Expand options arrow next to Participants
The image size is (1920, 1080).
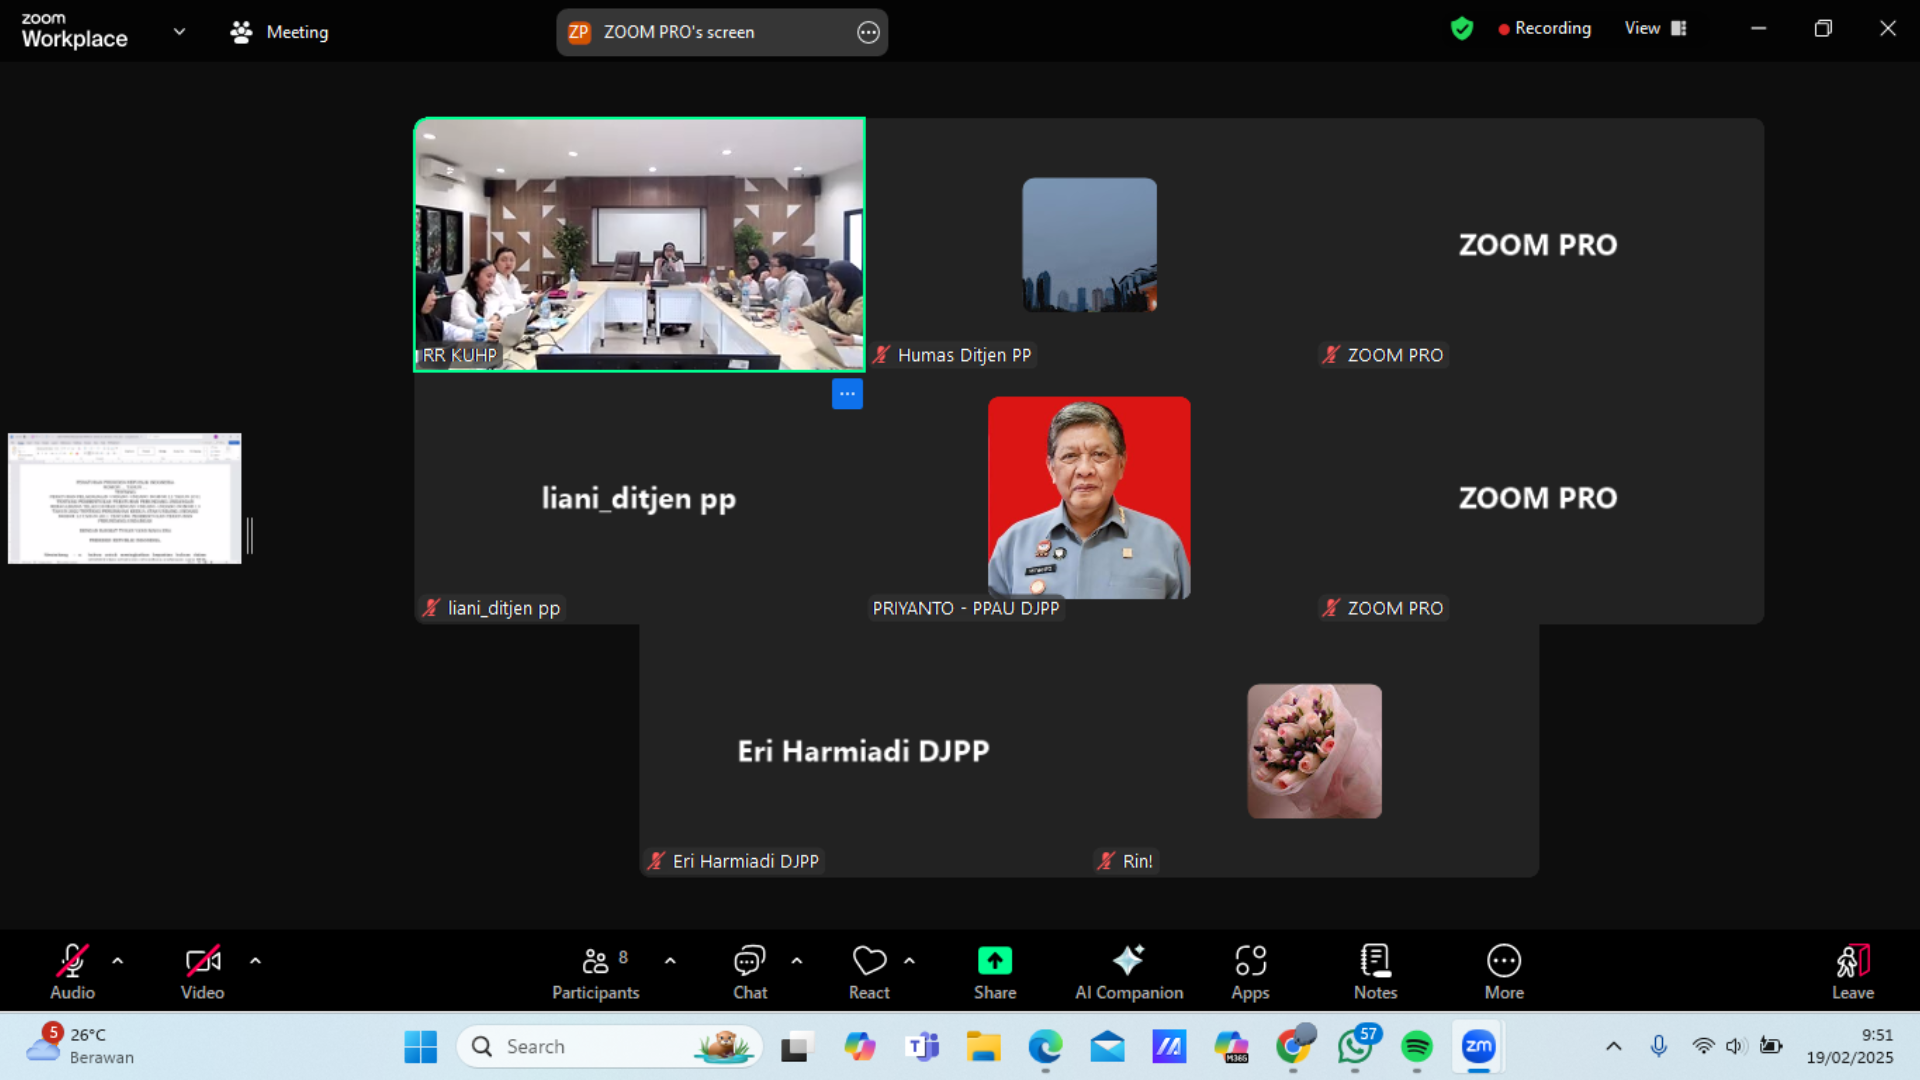point(670,961)
